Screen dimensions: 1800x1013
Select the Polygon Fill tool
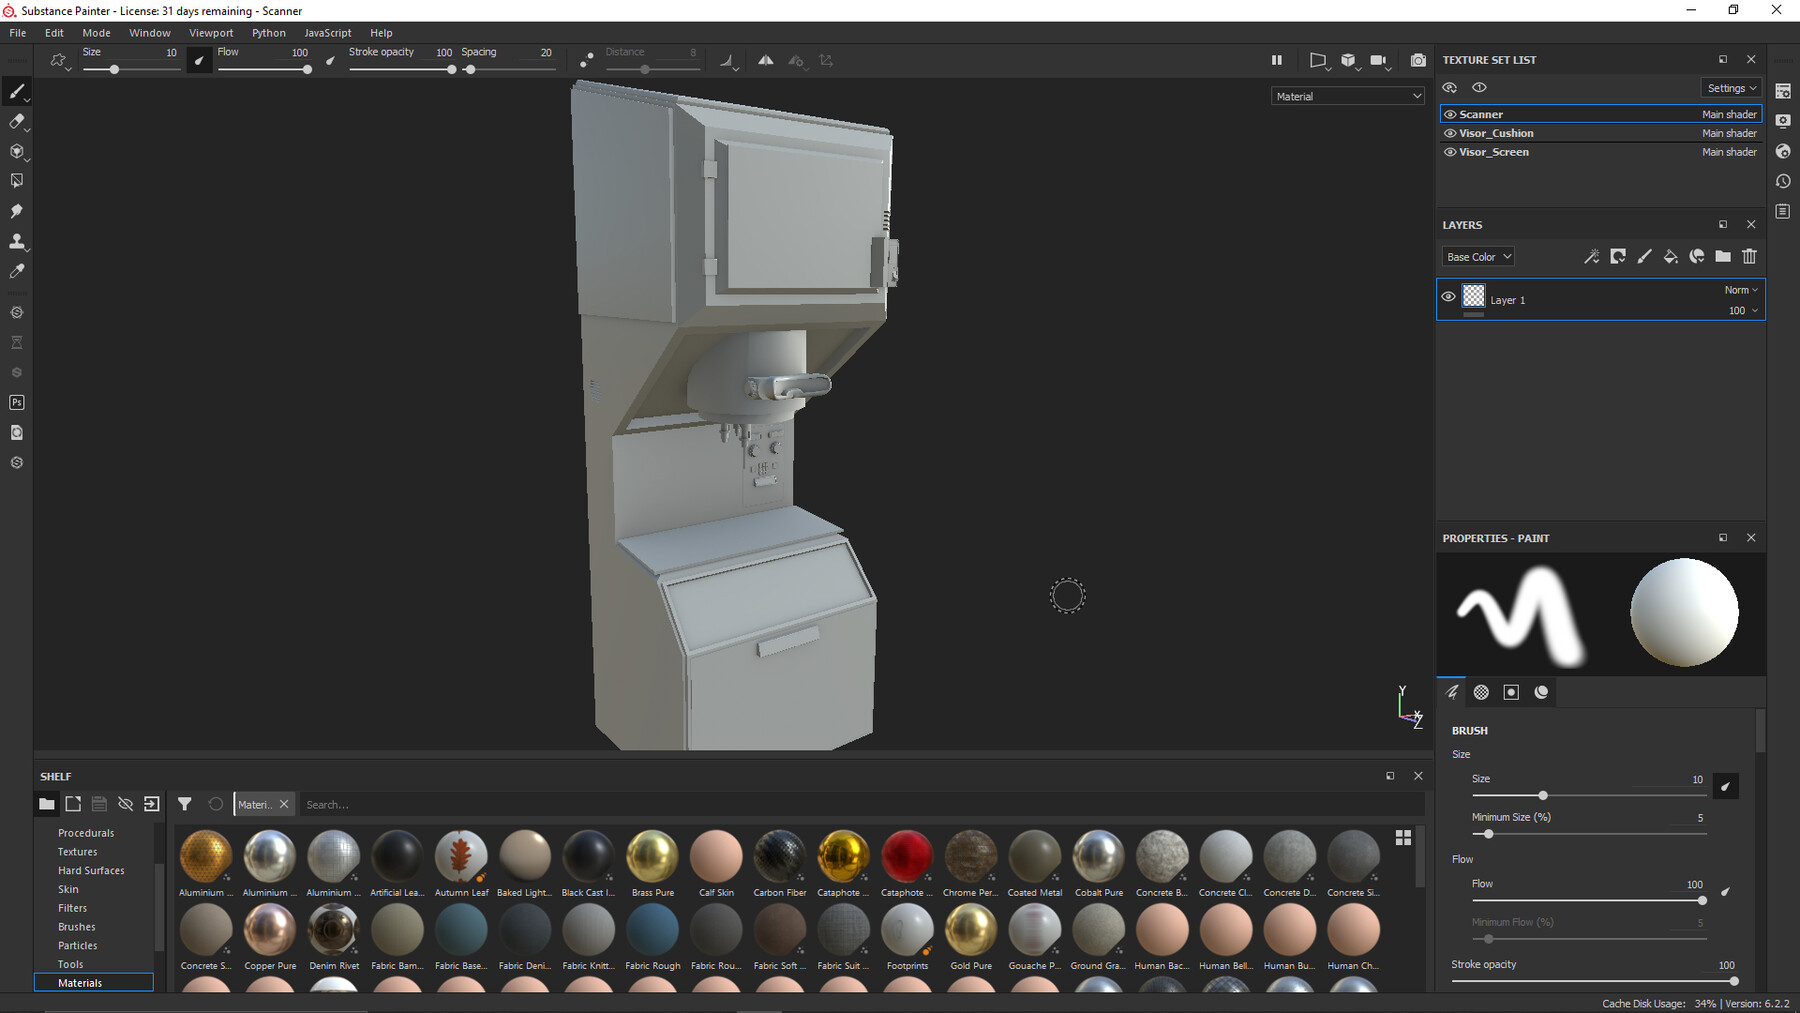[17, 180]
